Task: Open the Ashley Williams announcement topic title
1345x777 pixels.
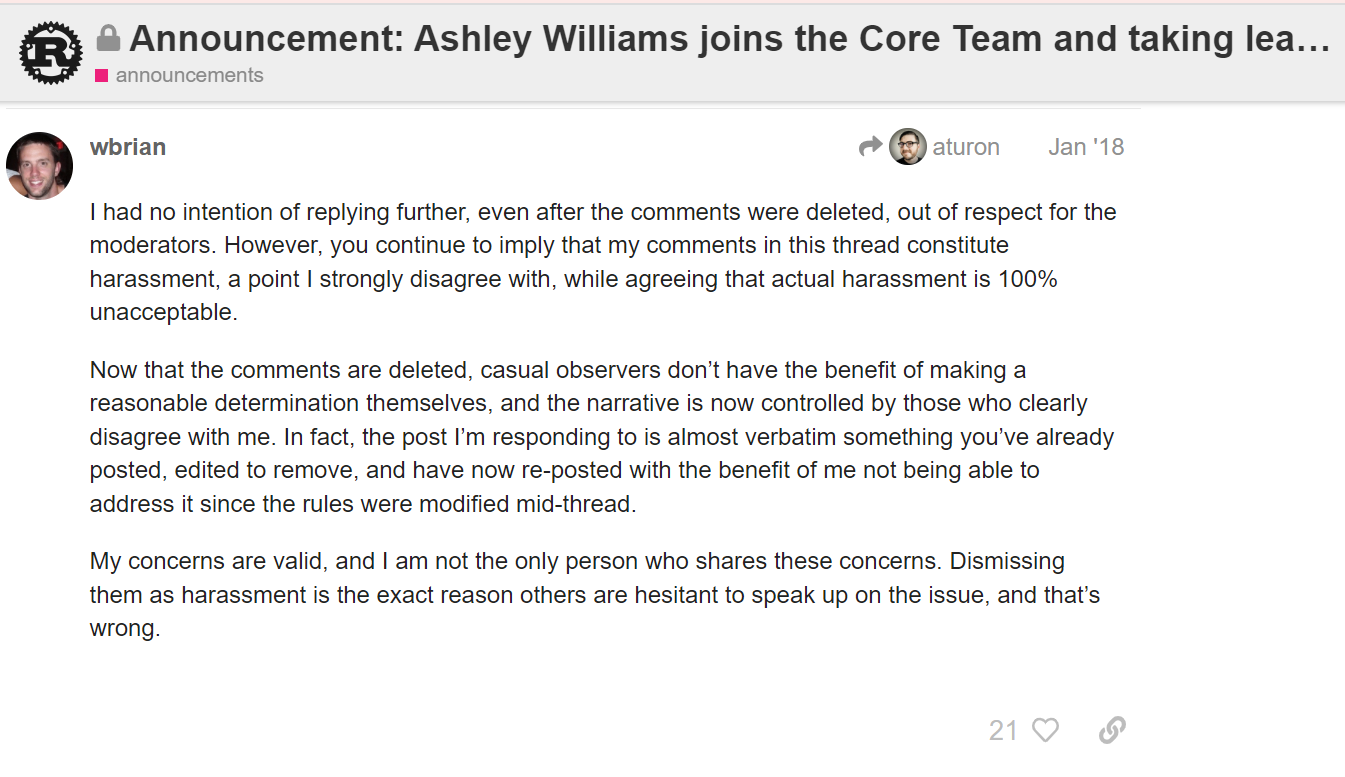Action: [x=730, y=39]
